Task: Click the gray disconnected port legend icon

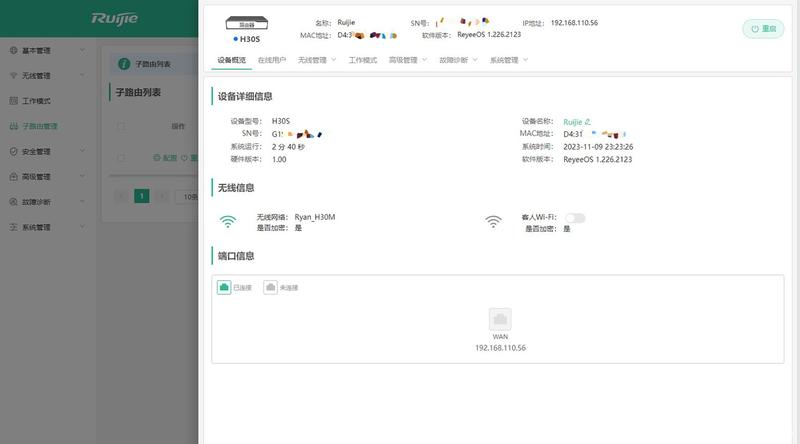Action: [270, 287]
